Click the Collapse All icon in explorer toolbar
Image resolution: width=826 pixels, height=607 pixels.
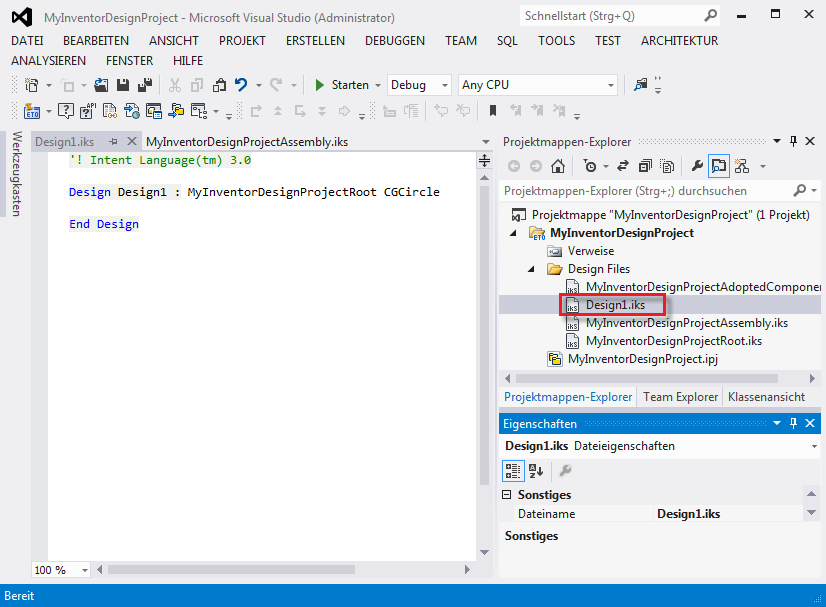(645, 167)
